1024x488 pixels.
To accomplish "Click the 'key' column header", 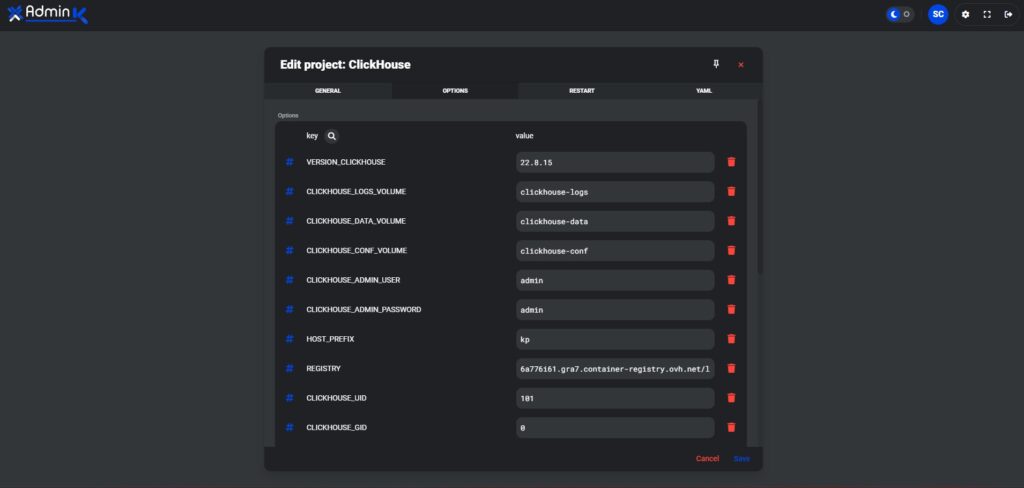I will 312,136.
